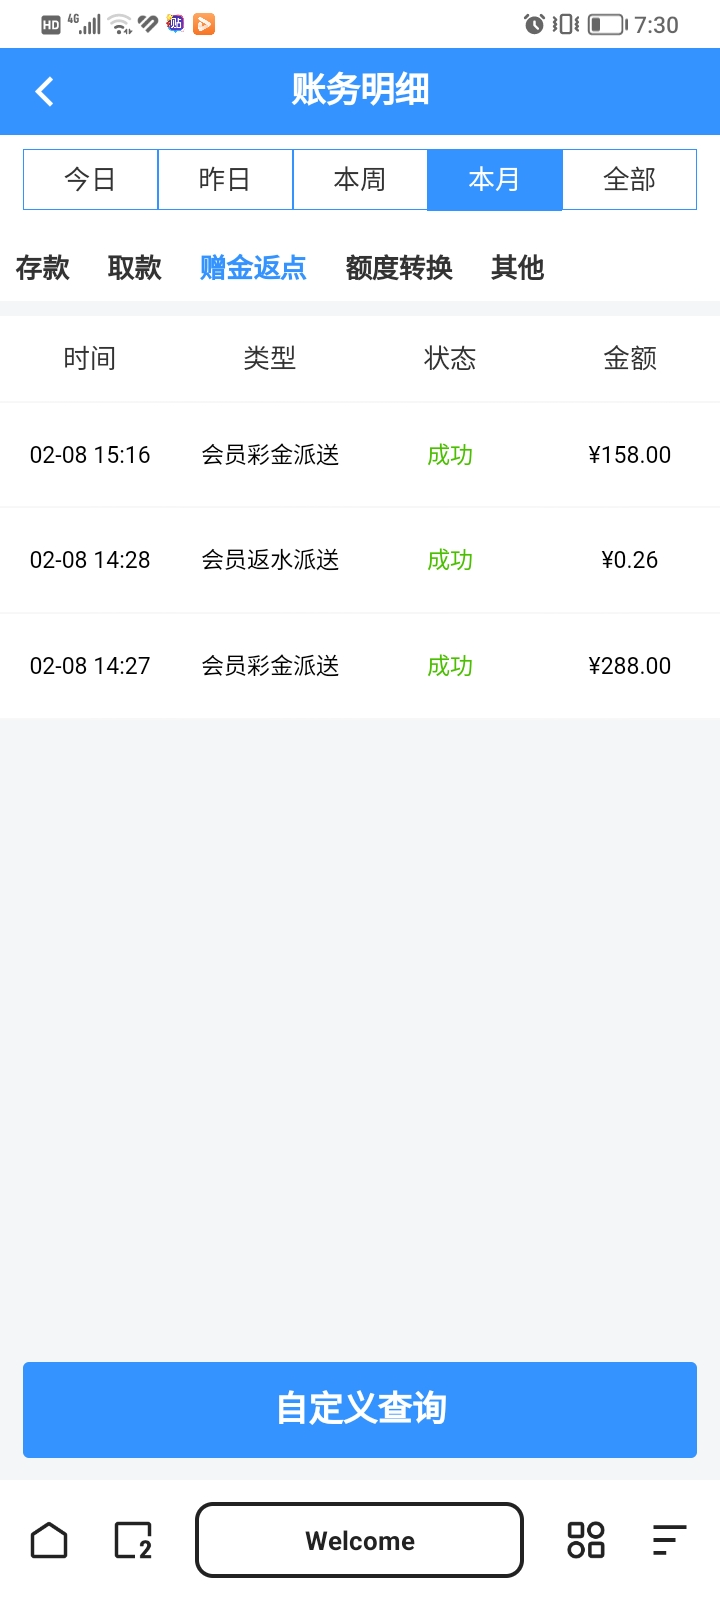Viewport: 720px width, 1600px height.
Task: Switch to the 额度转换 tab
Action: pyautogui.click(x=399, y=268)
